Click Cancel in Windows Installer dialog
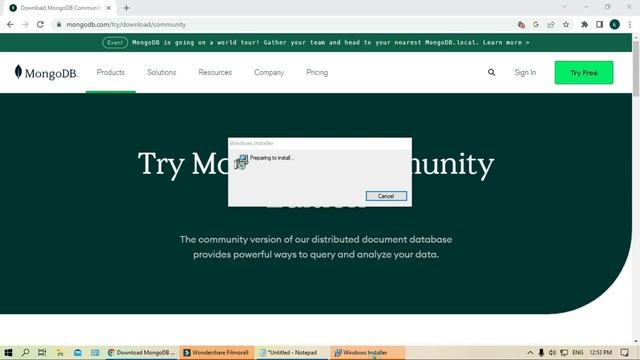640x360 pixels. (386, 196)
